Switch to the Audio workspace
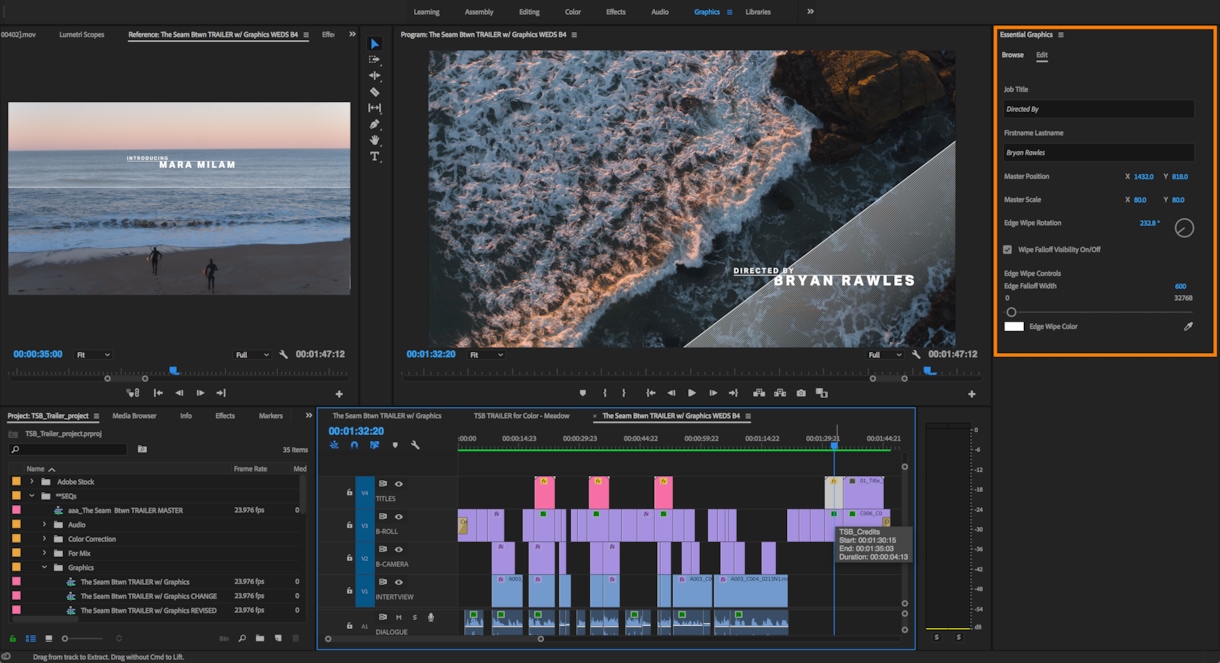This screenshot has height=663, width=1220. 660,12
